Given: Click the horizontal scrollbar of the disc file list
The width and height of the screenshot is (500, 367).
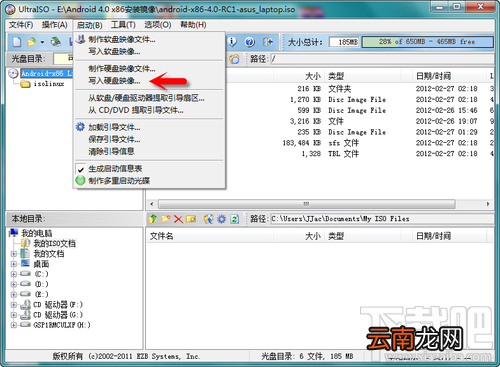Looking at the screenshot, I should tap(307, 204).
